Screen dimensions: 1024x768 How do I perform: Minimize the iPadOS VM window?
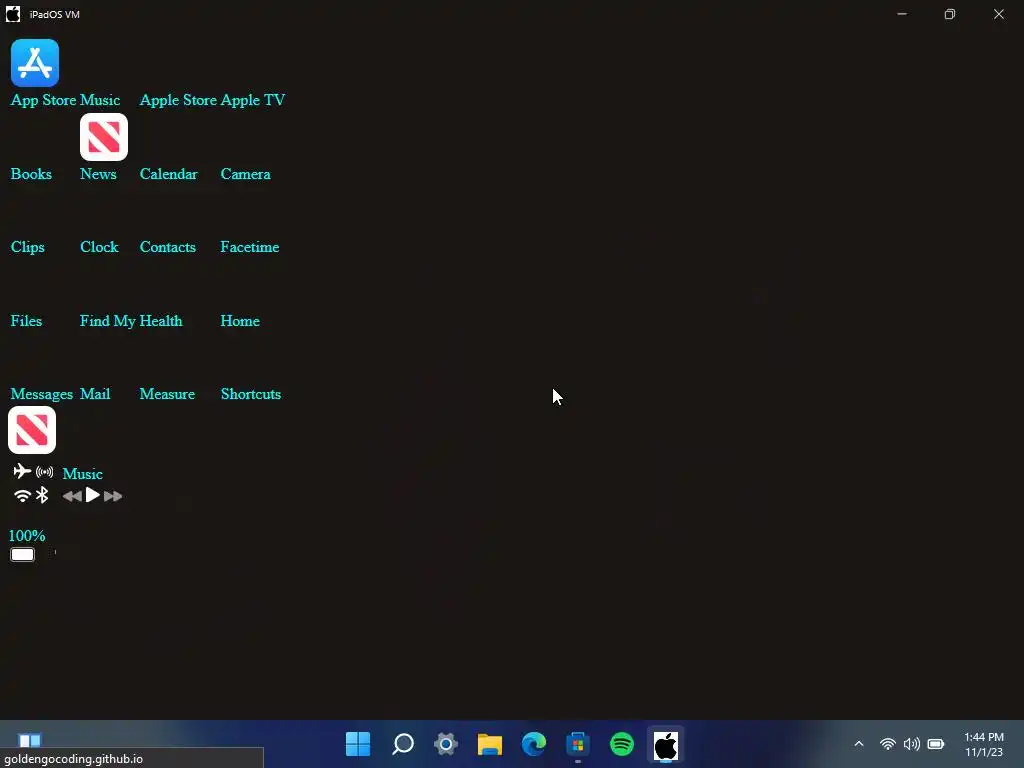tap(902, 14)
